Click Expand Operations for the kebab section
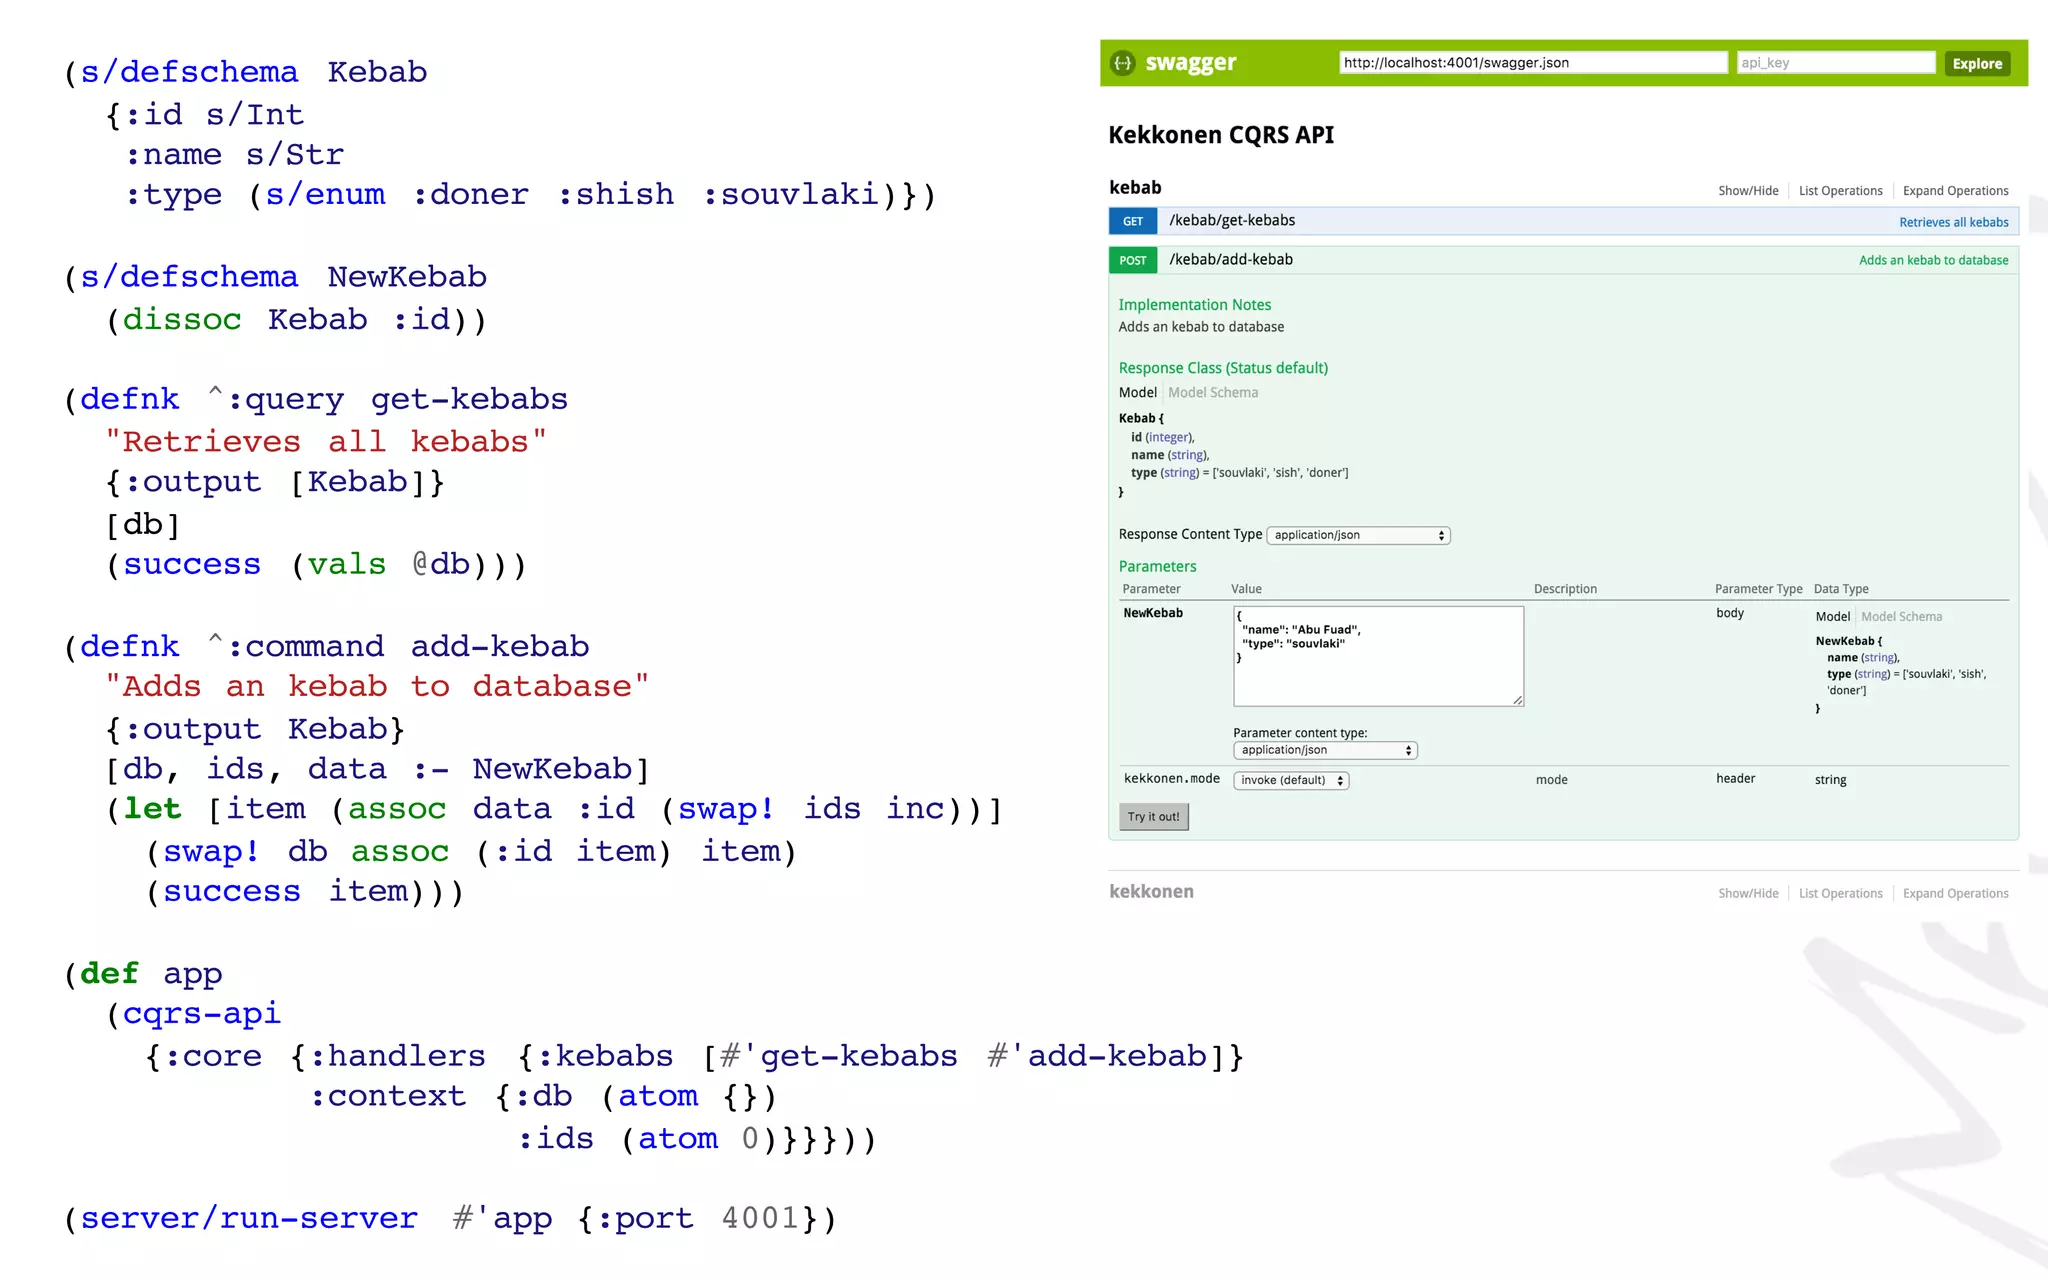The height and width of the screenshot is (1280, 2048). 1955,191
